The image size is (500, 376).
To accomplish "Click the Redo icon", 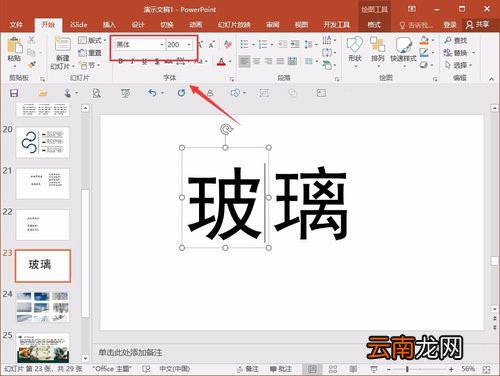I will (181, 93).
